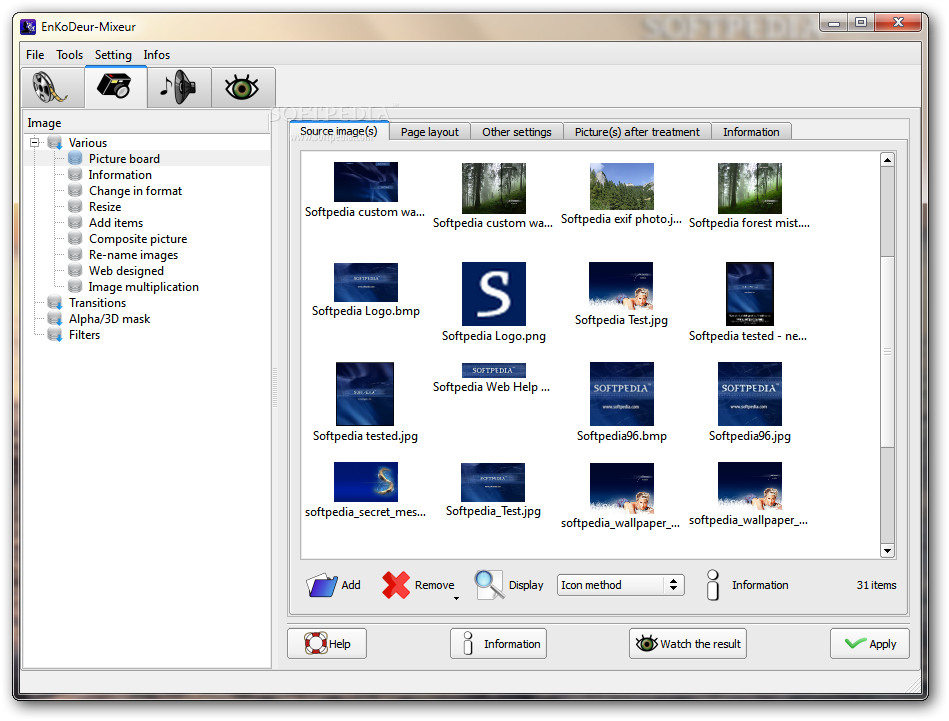Screen dimensions: 949x721
Task: Open the Setting menu
Action: 113,54
